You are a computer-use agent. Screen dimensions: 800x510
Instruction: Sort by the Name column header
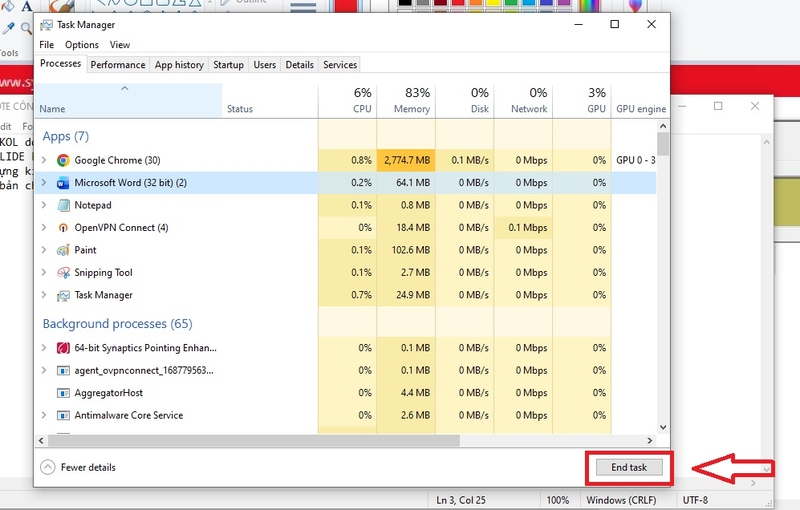tap(129, 101)
